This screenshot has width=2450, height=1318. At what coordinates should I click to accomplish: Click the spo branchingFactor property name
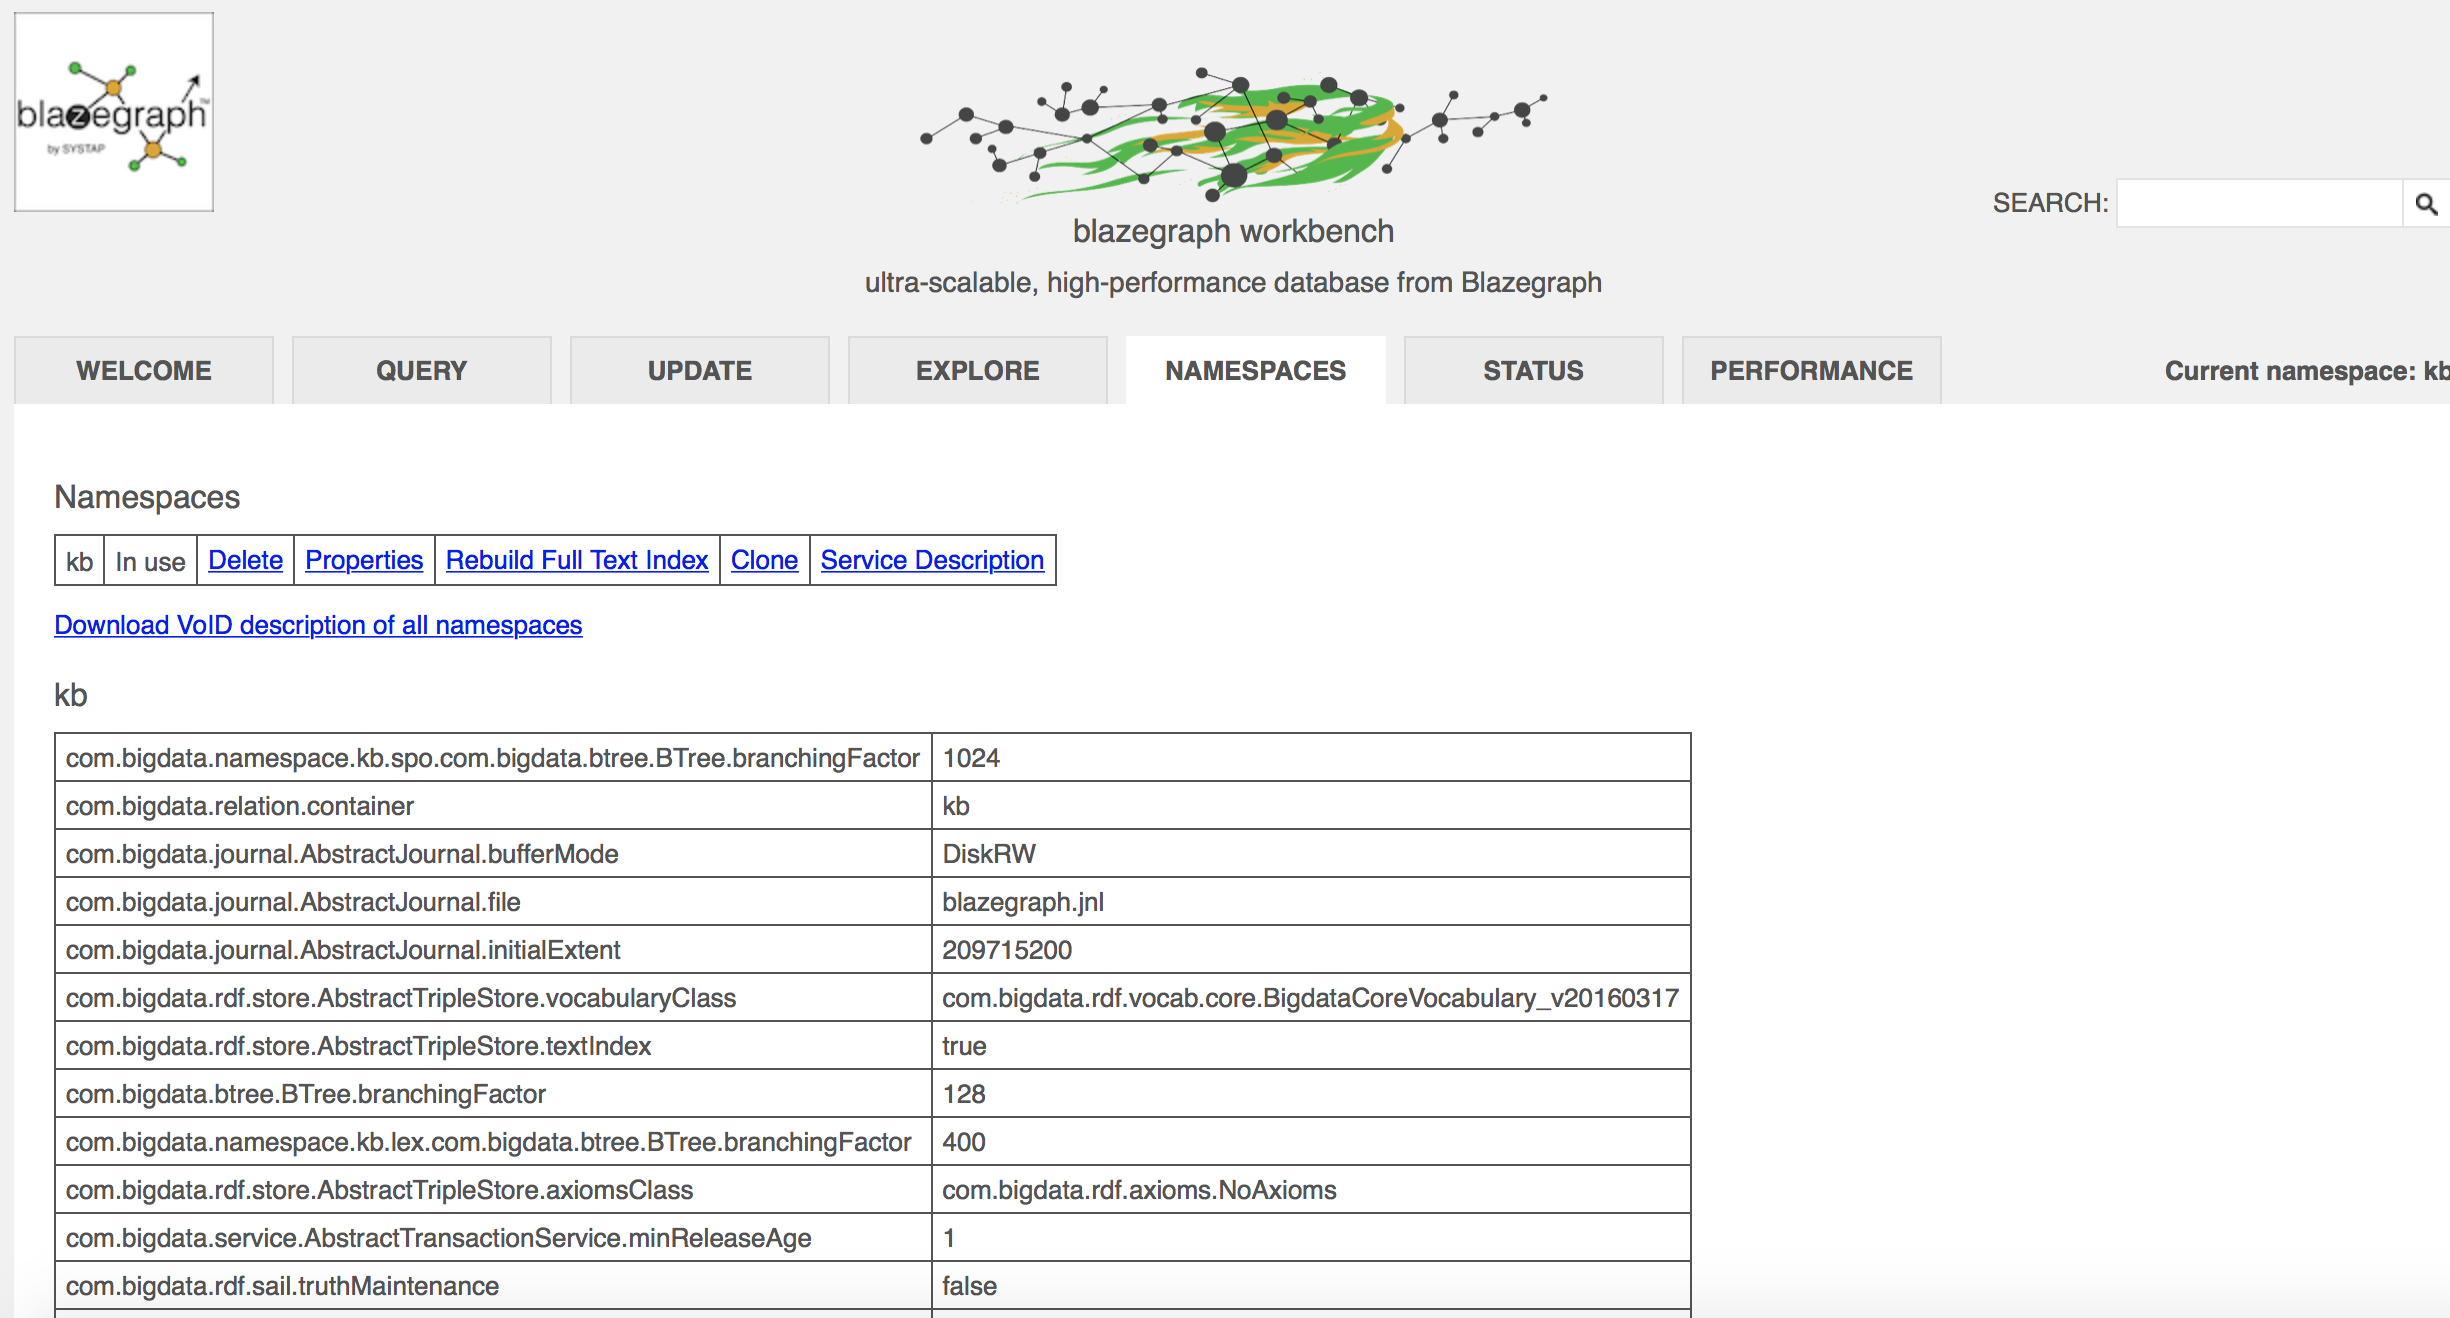click(493, 758)
